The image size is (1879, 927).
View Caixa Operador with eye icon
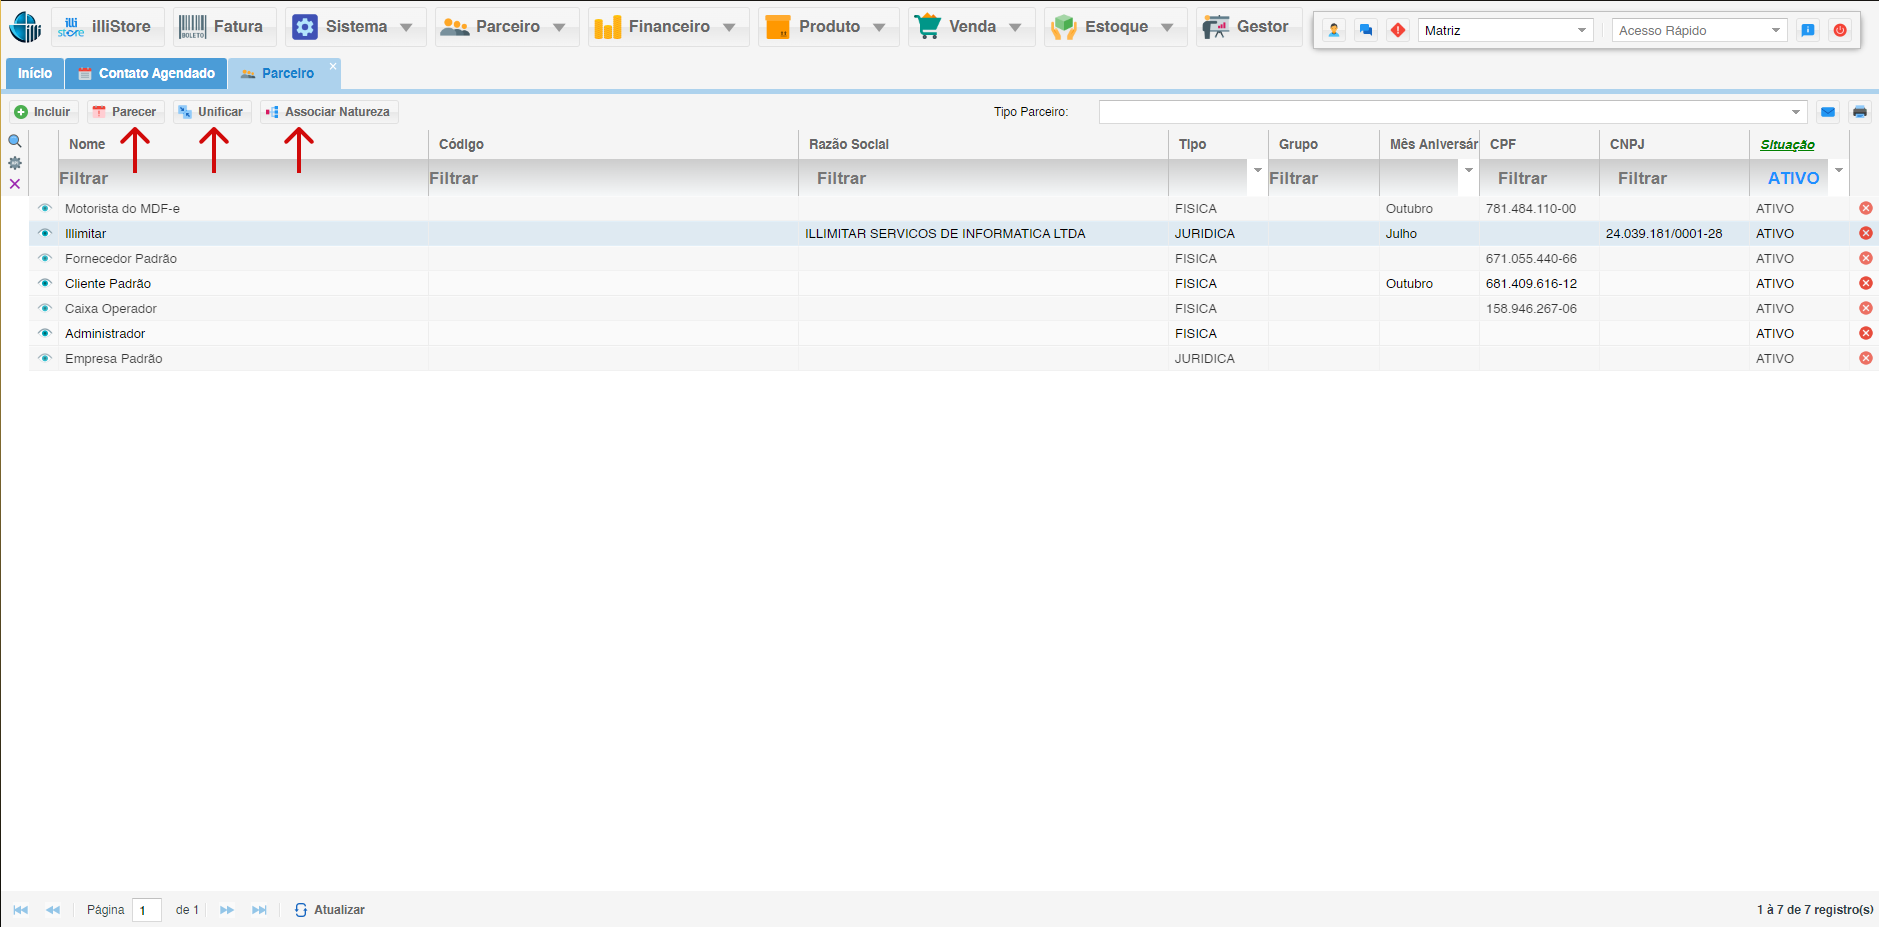click(45, 308)
